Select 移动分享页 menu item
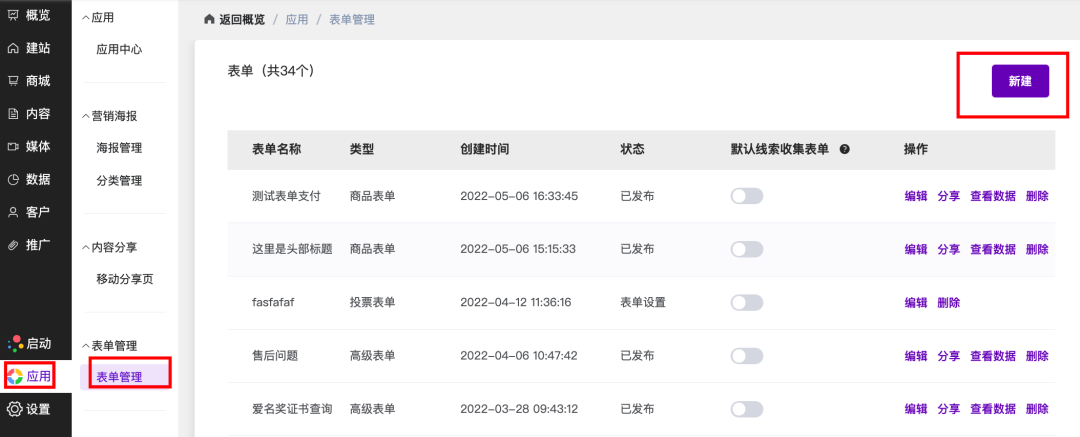1080x437 pixels. [124, 279]
